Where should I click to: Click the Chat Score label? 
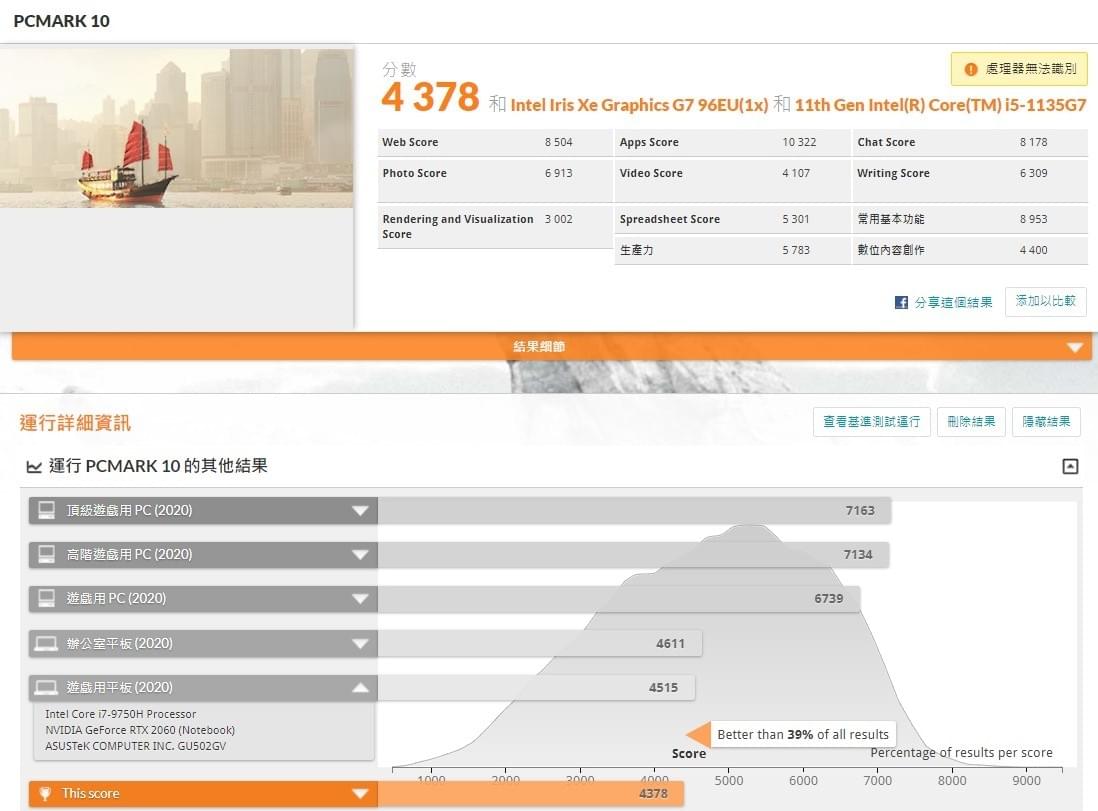(886, 142)
